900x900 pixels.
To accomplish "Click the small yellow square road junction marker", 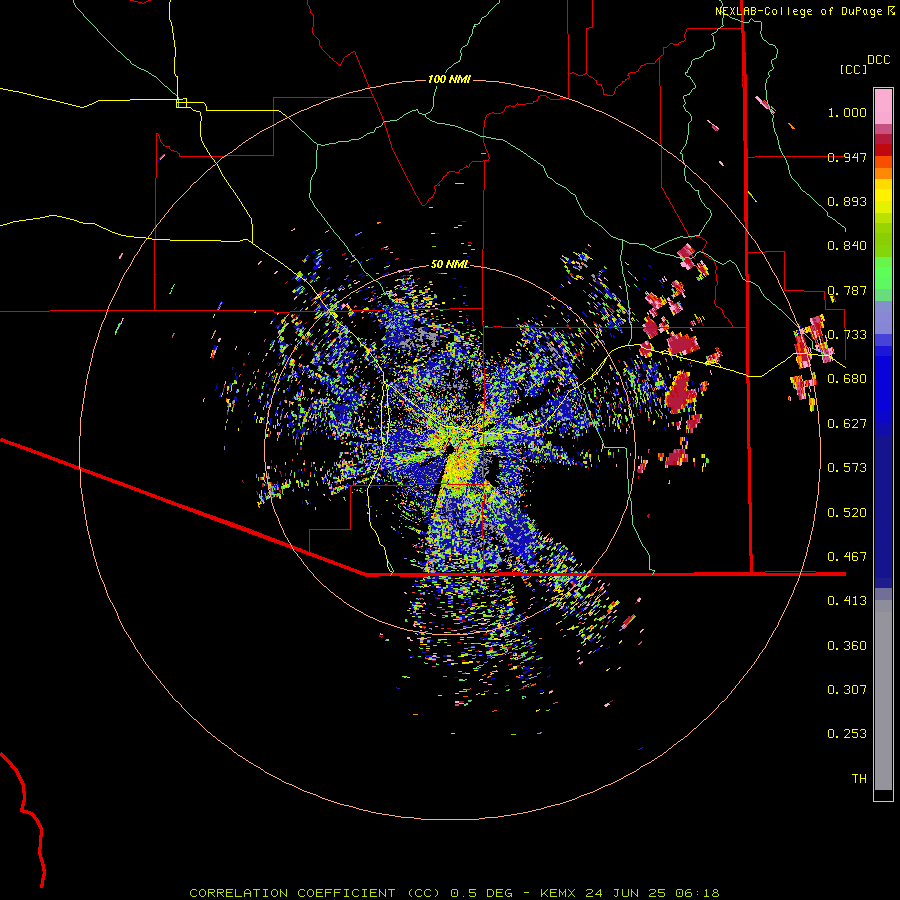I will pyautogui.click(x=181, y=103).
